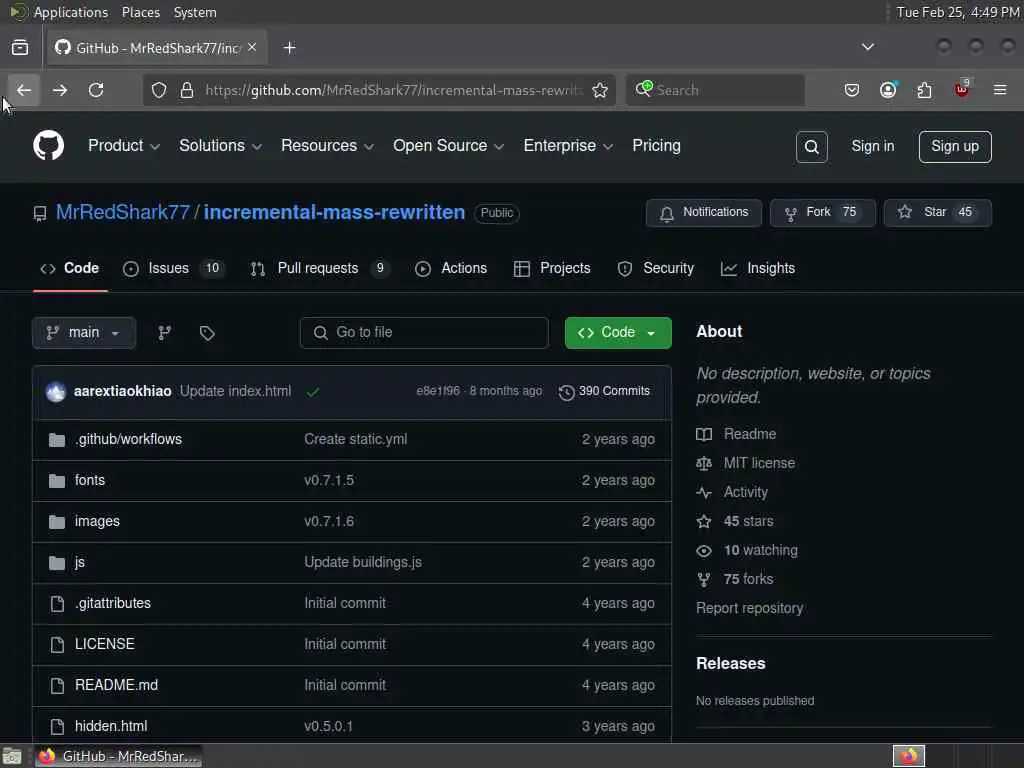The height and width of the screenshot is (768, 1024).
Task: Click the URL address bar
Action: (x=392, y=90)
